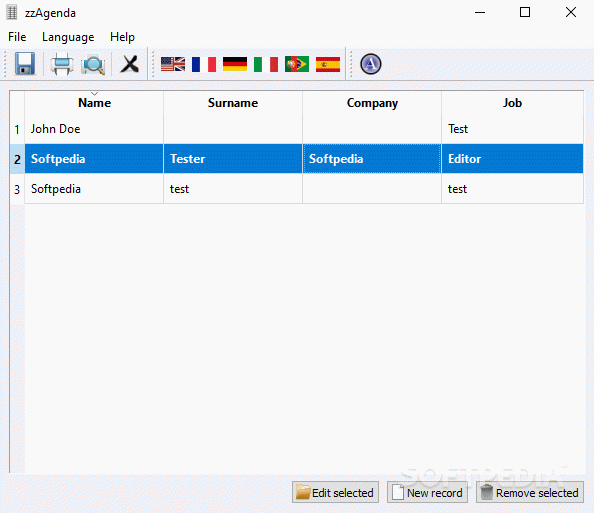Select empty surname cell in John Doe row
The height and width of the screenshot is (513, 594).
[233, 129]
